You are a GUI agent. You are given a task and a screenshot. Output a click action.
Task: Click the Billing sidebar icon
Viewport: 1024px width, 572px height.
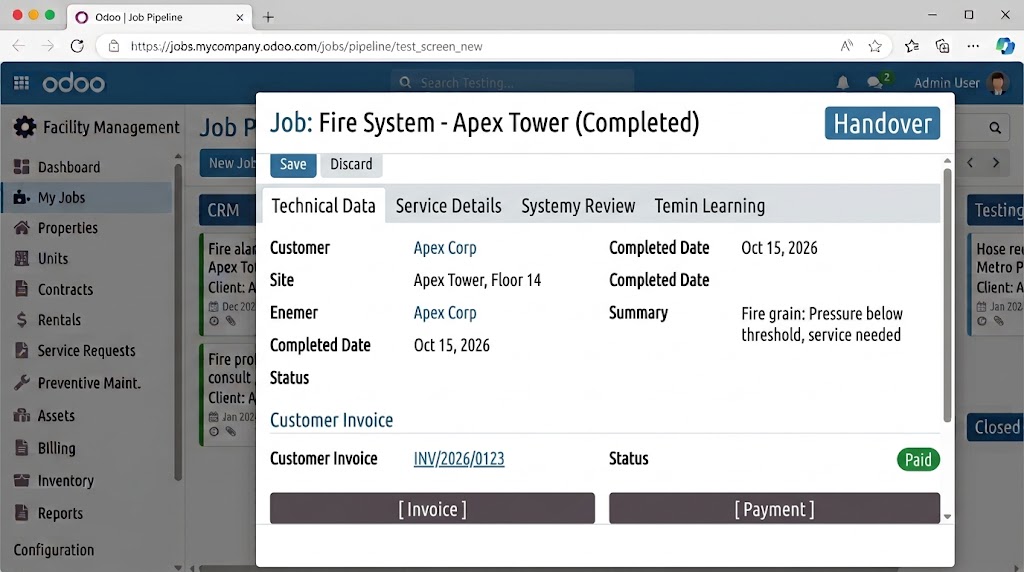pos(22,448)
